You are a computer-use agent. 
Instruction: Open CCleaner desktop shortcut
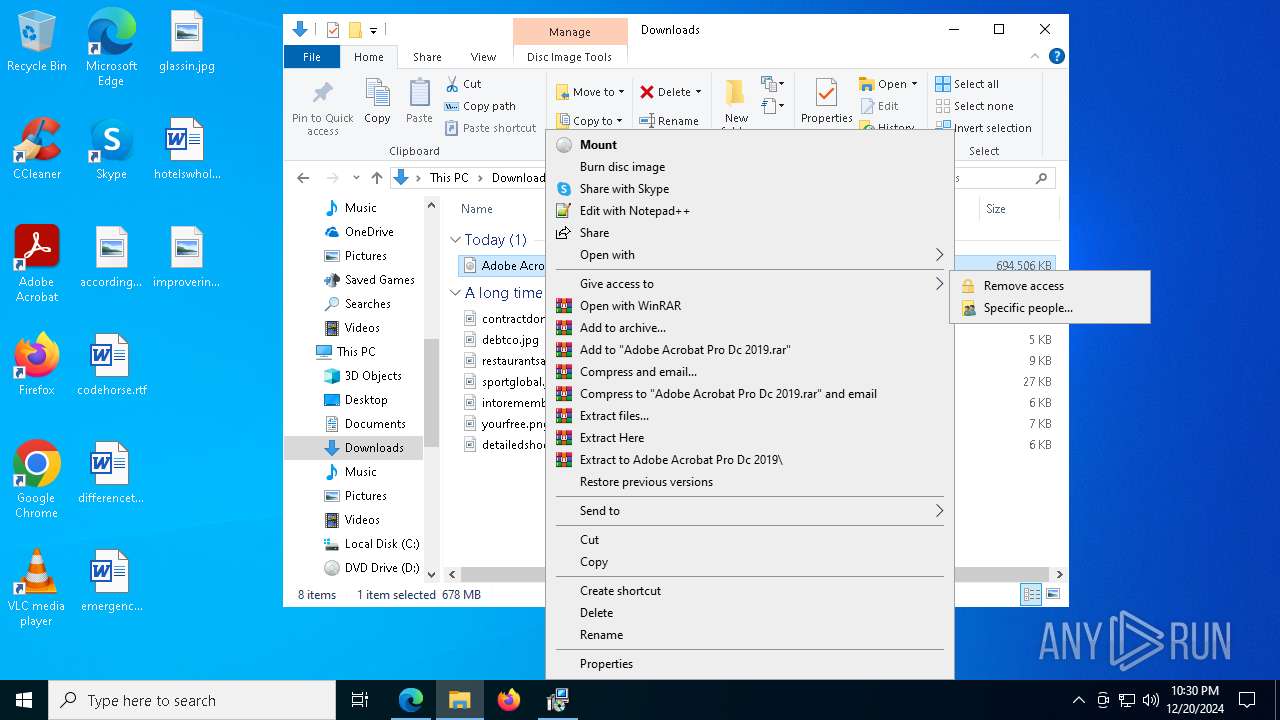tap(37, 149)
